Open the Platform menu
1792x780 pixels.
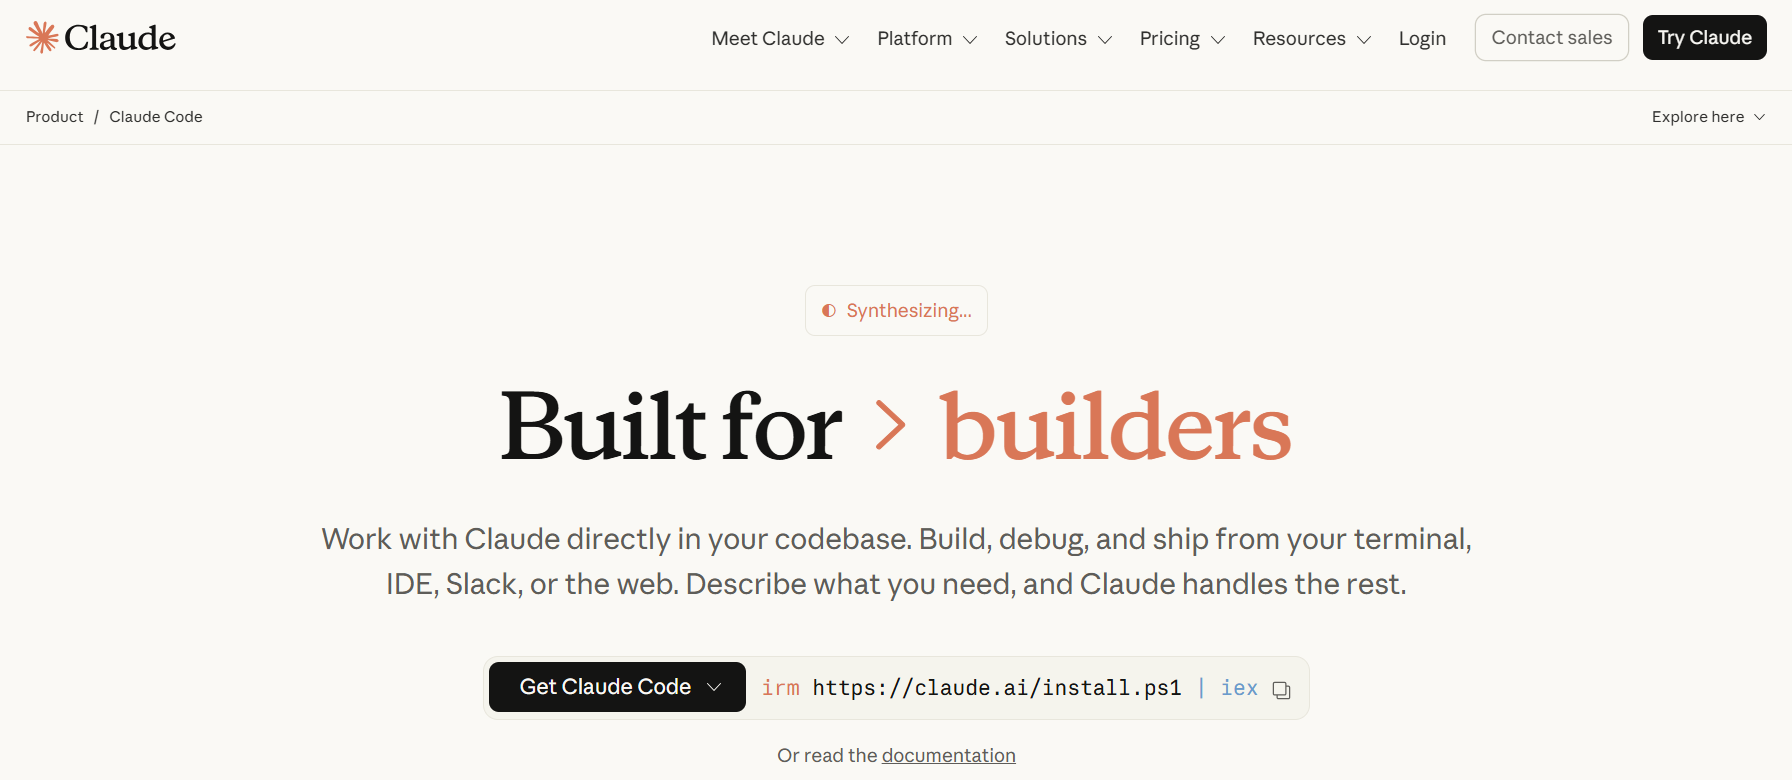(927, 38)
